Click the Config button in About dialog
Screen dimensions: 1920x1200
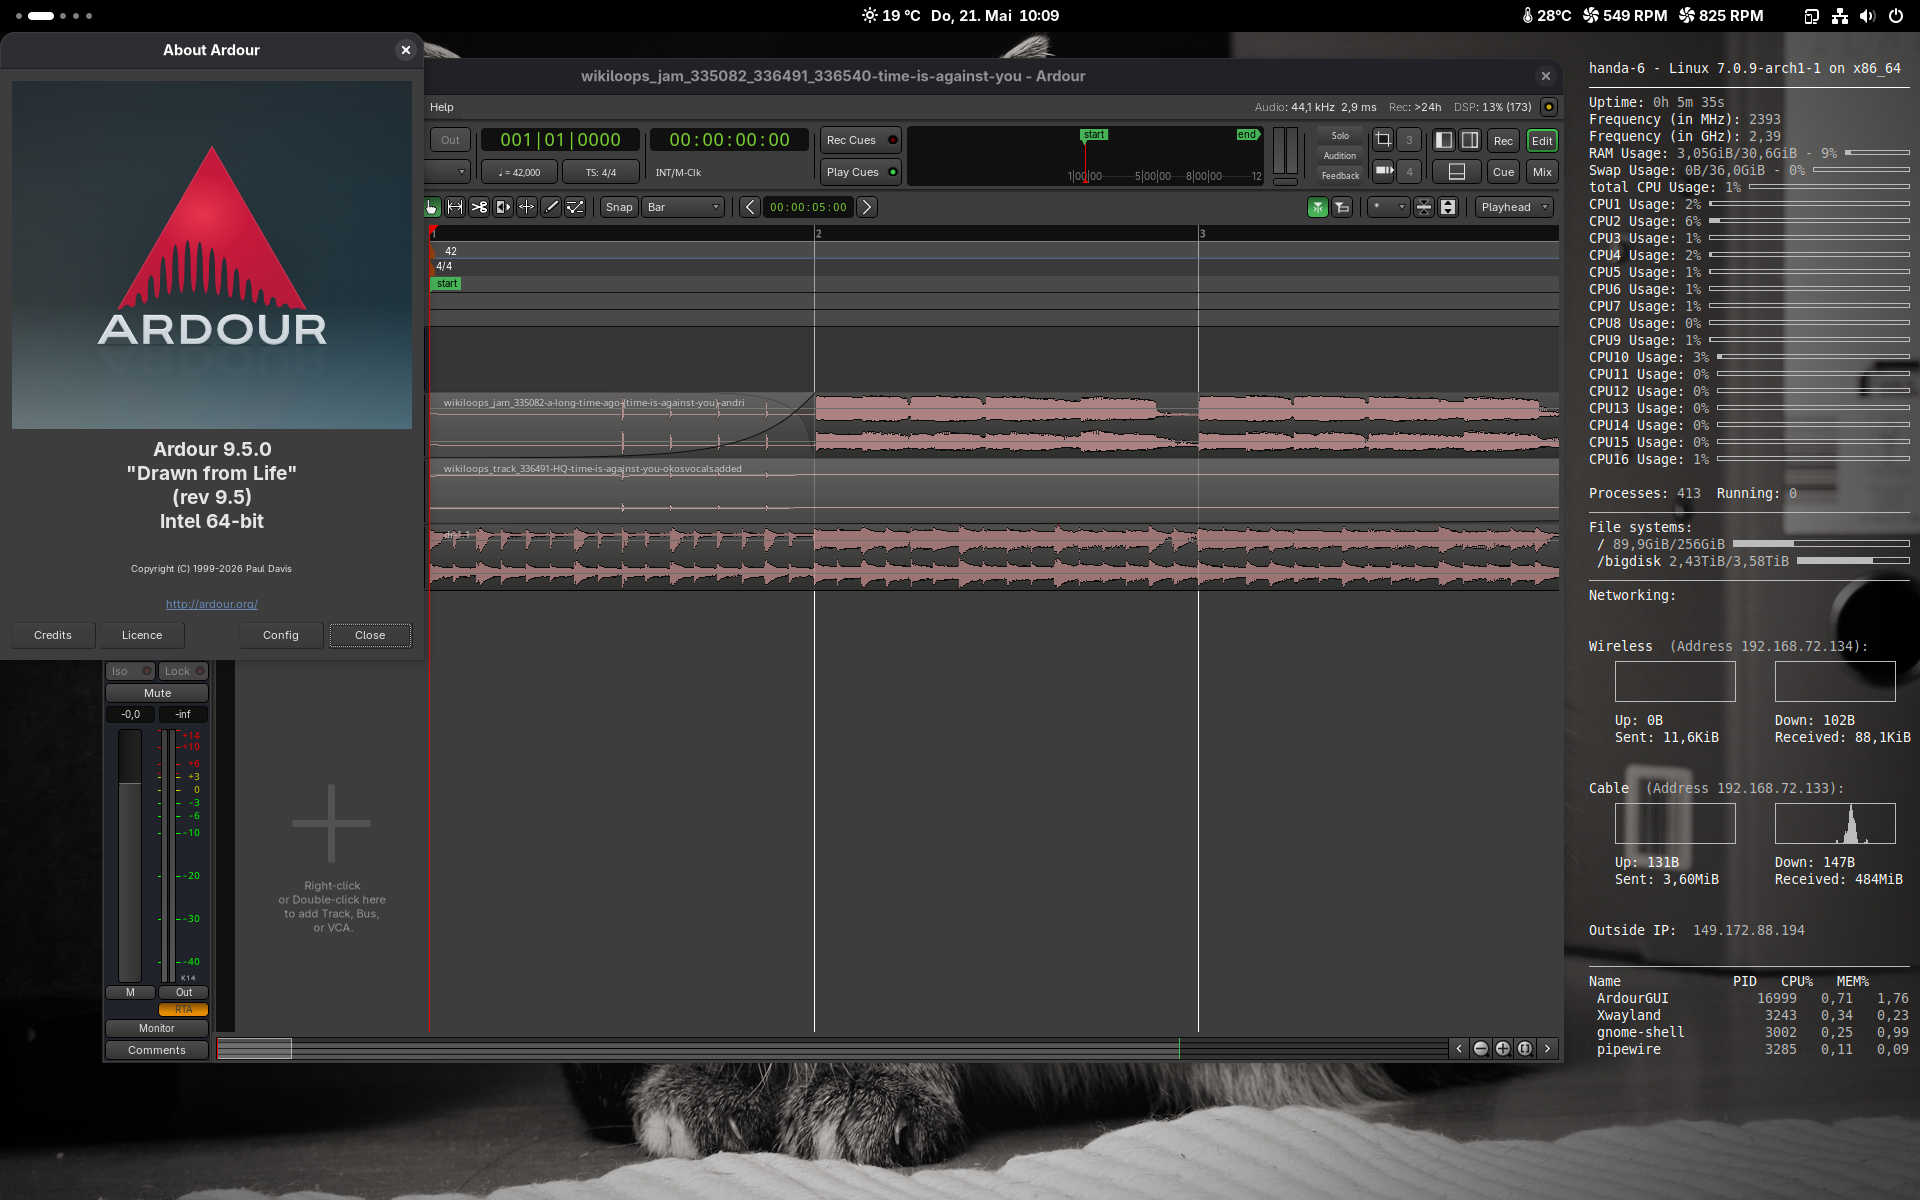click(281, 635)
